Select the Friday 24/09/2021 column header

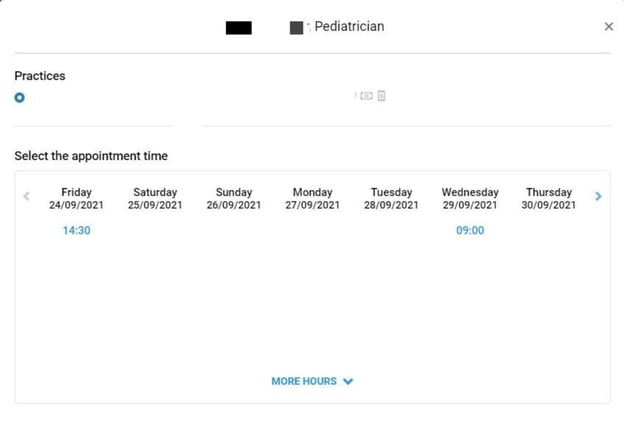(76, 199)
